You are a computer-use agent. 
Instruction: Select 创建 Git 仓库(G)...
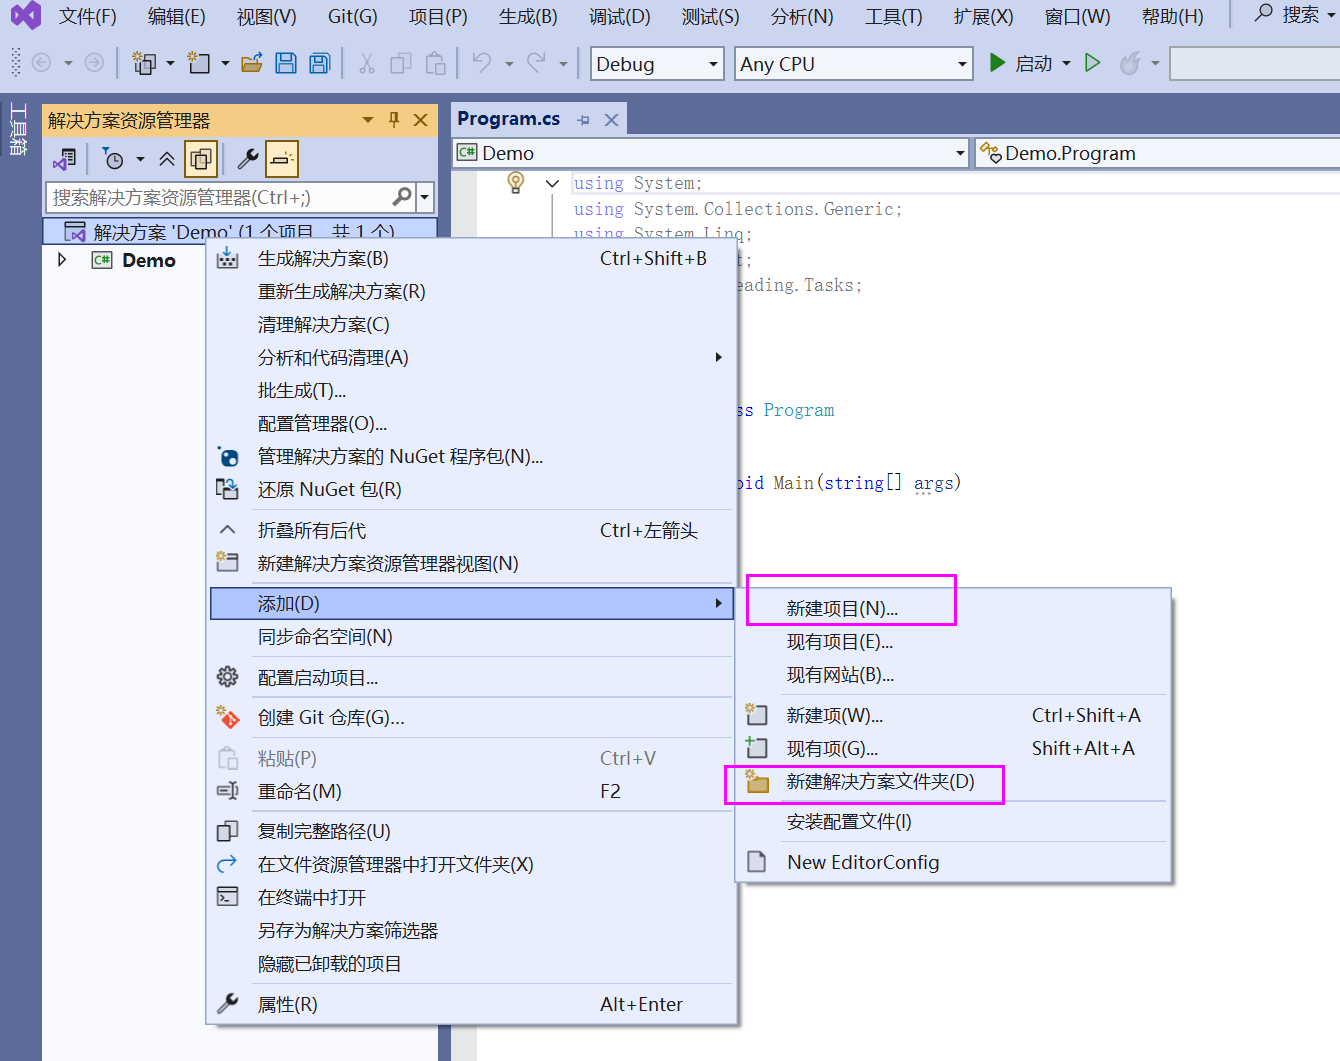[471, 717]
